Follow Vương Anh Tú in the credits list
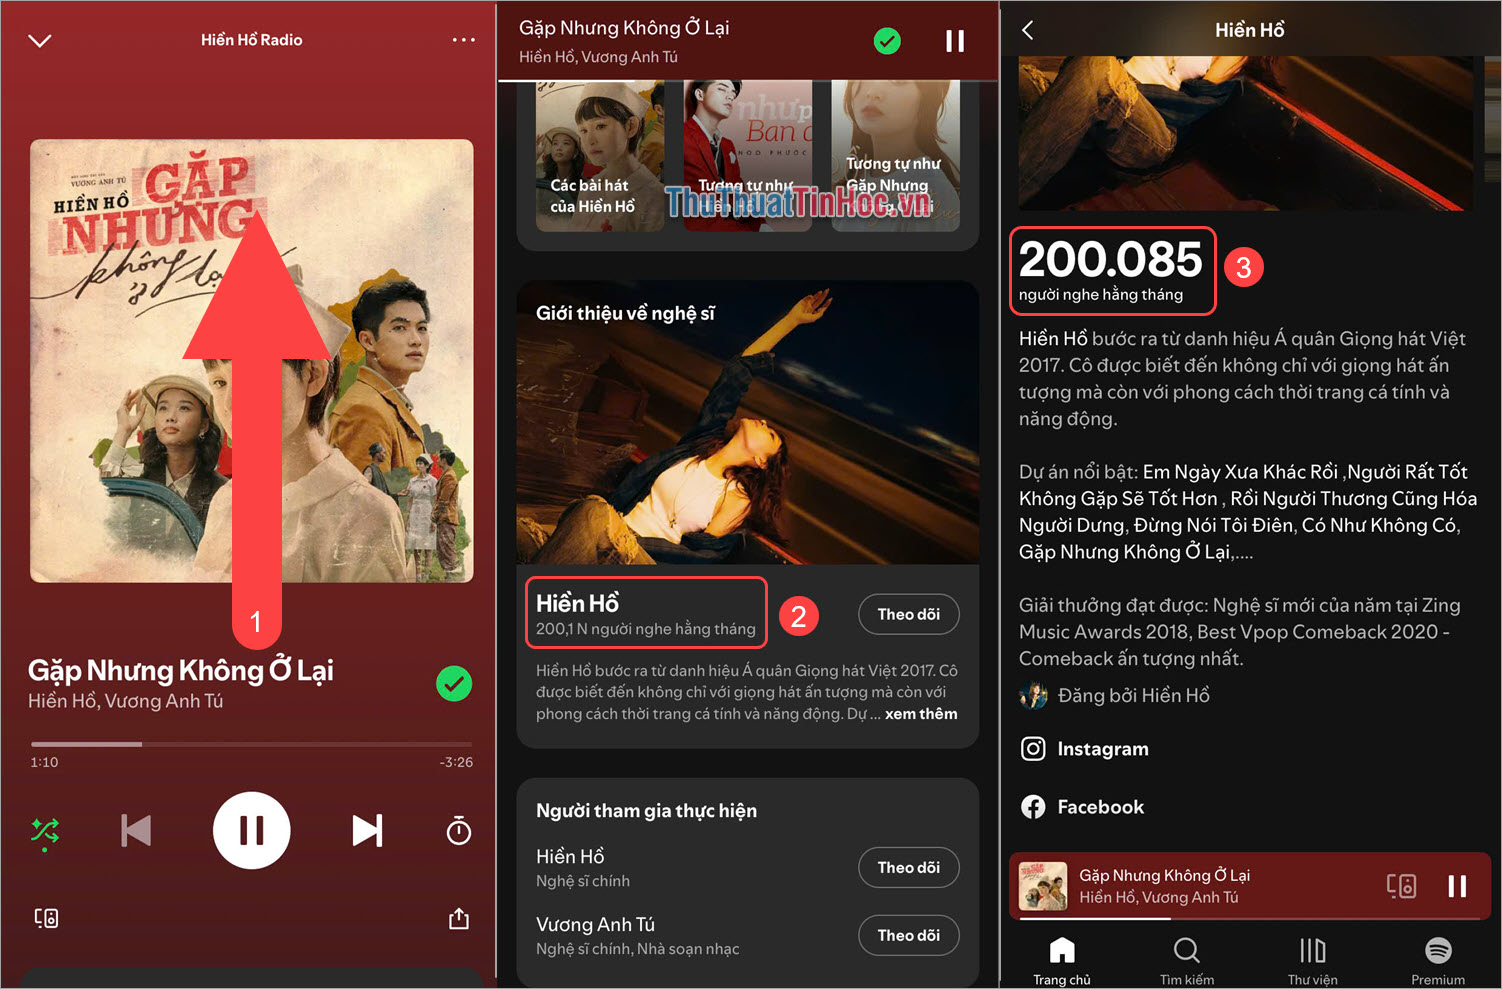Viewport: 1502px width, 989px height. (909, 935)
